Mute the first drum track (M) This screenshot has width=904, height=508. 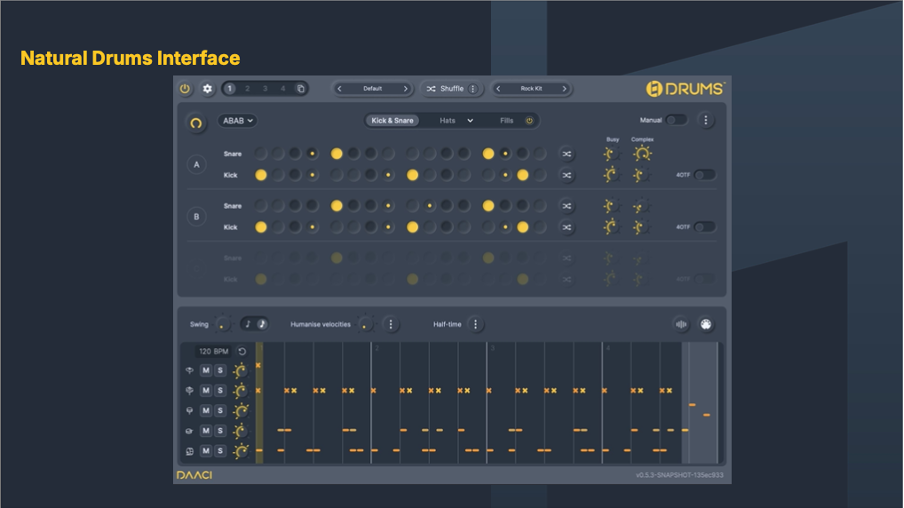(206, 370)
